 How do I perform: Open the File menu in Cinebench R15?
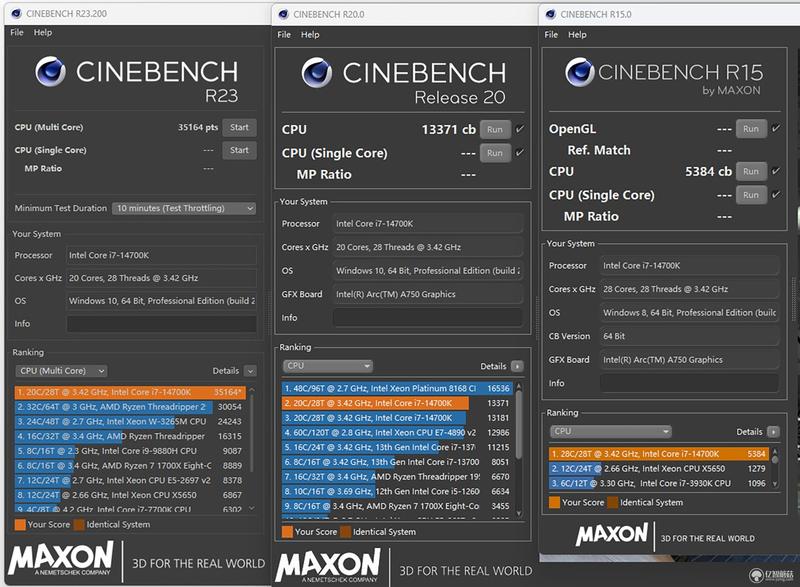(551, 35)
